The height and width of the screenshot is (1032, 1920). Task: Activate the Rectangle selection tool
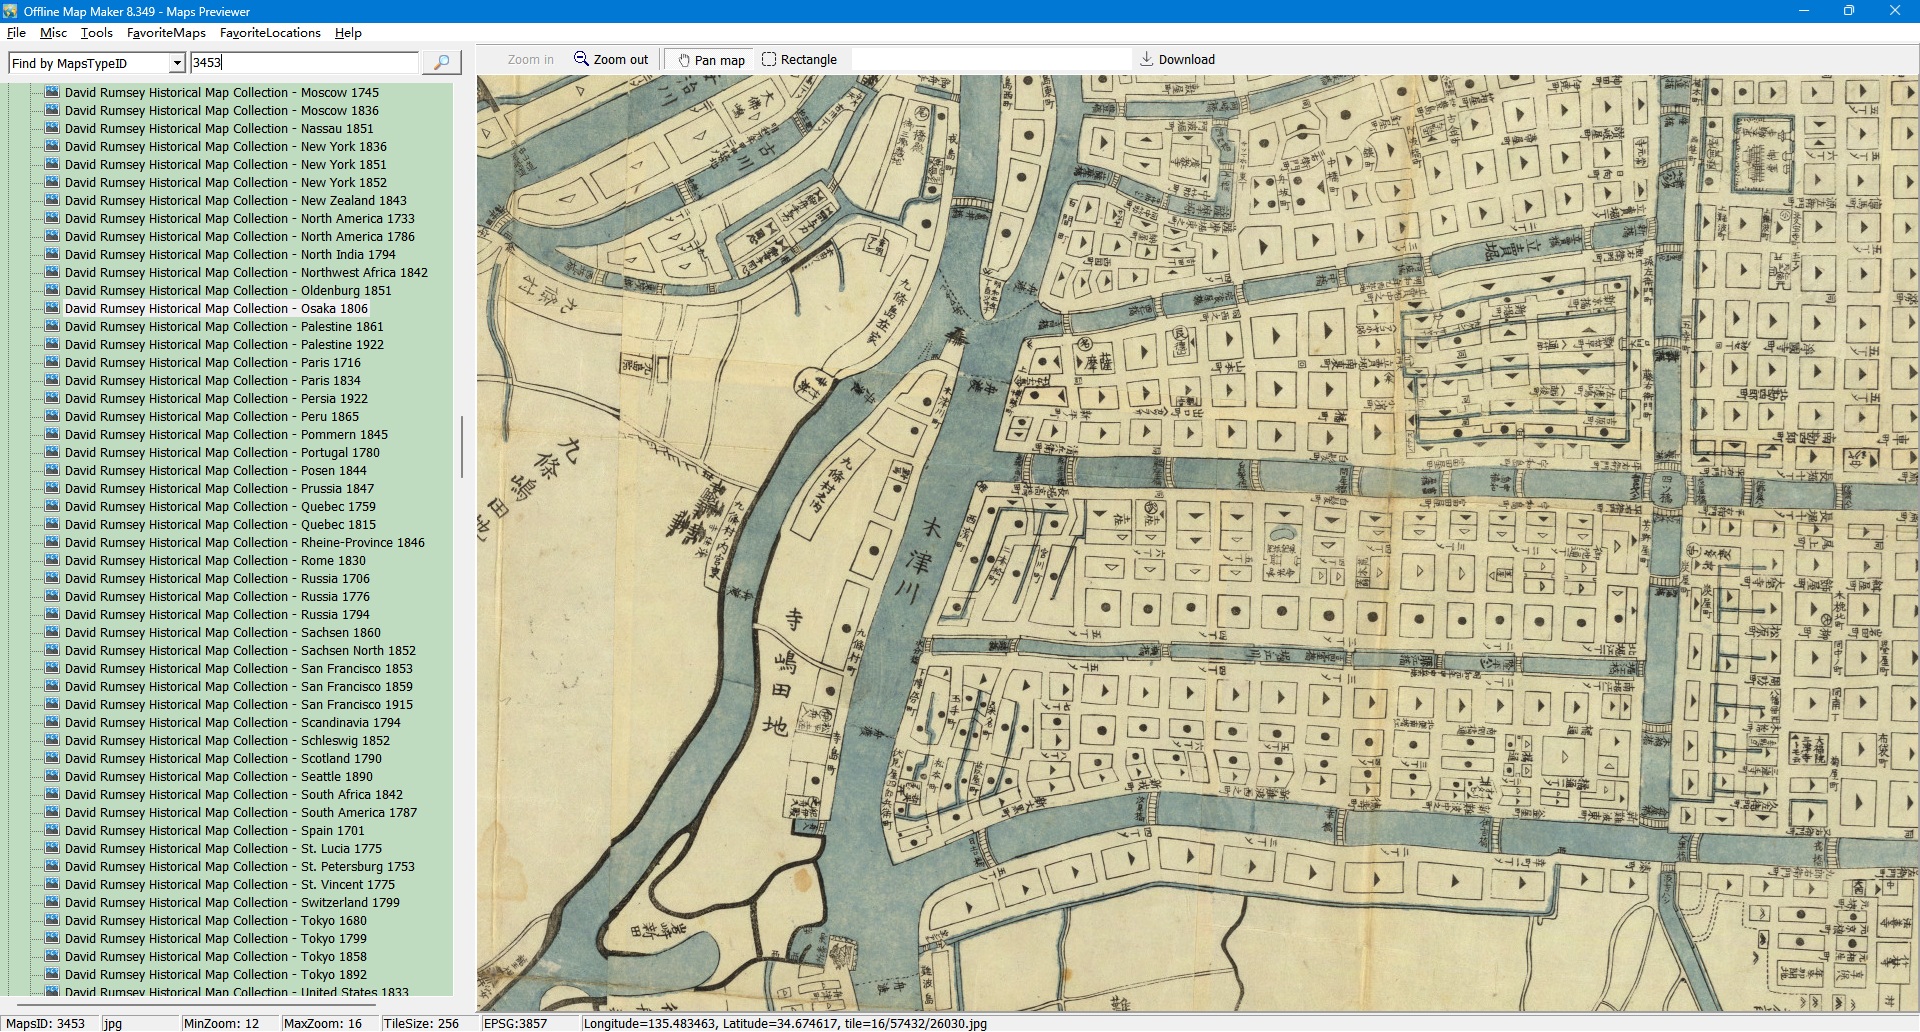[x=769, y=59]
